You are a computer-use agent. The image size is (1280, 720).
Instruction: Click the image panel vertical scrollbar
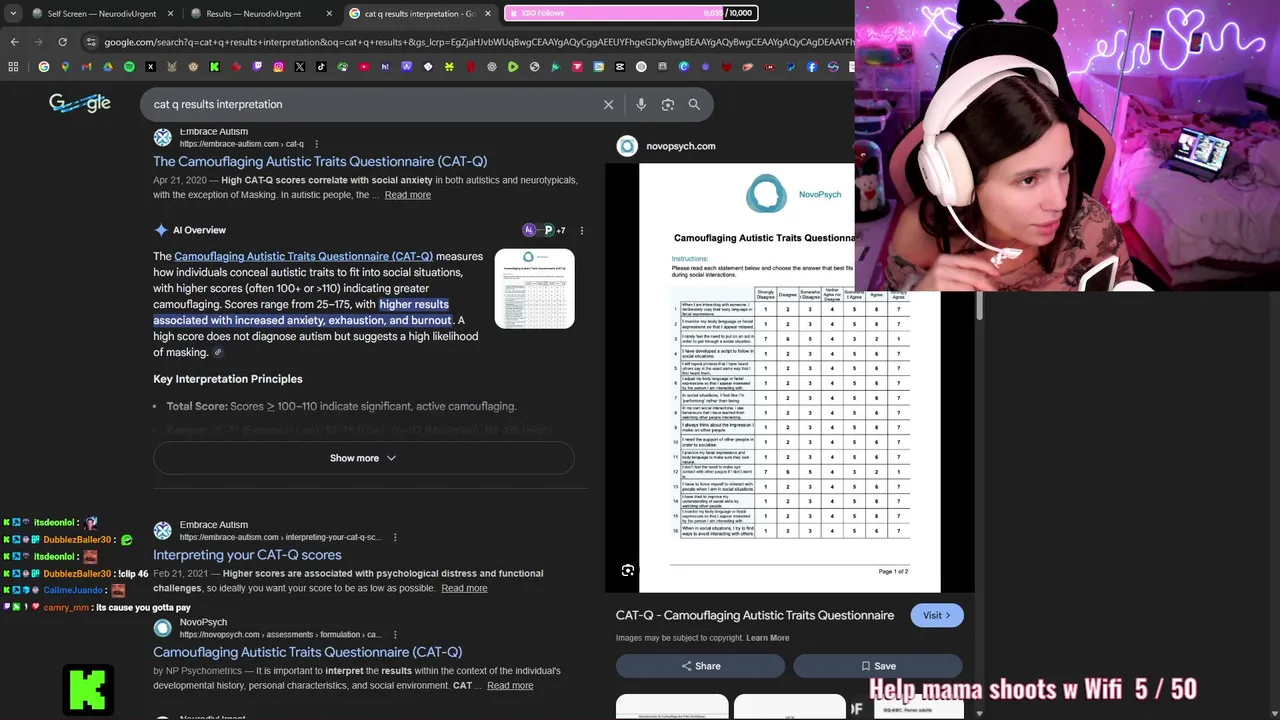980,306
